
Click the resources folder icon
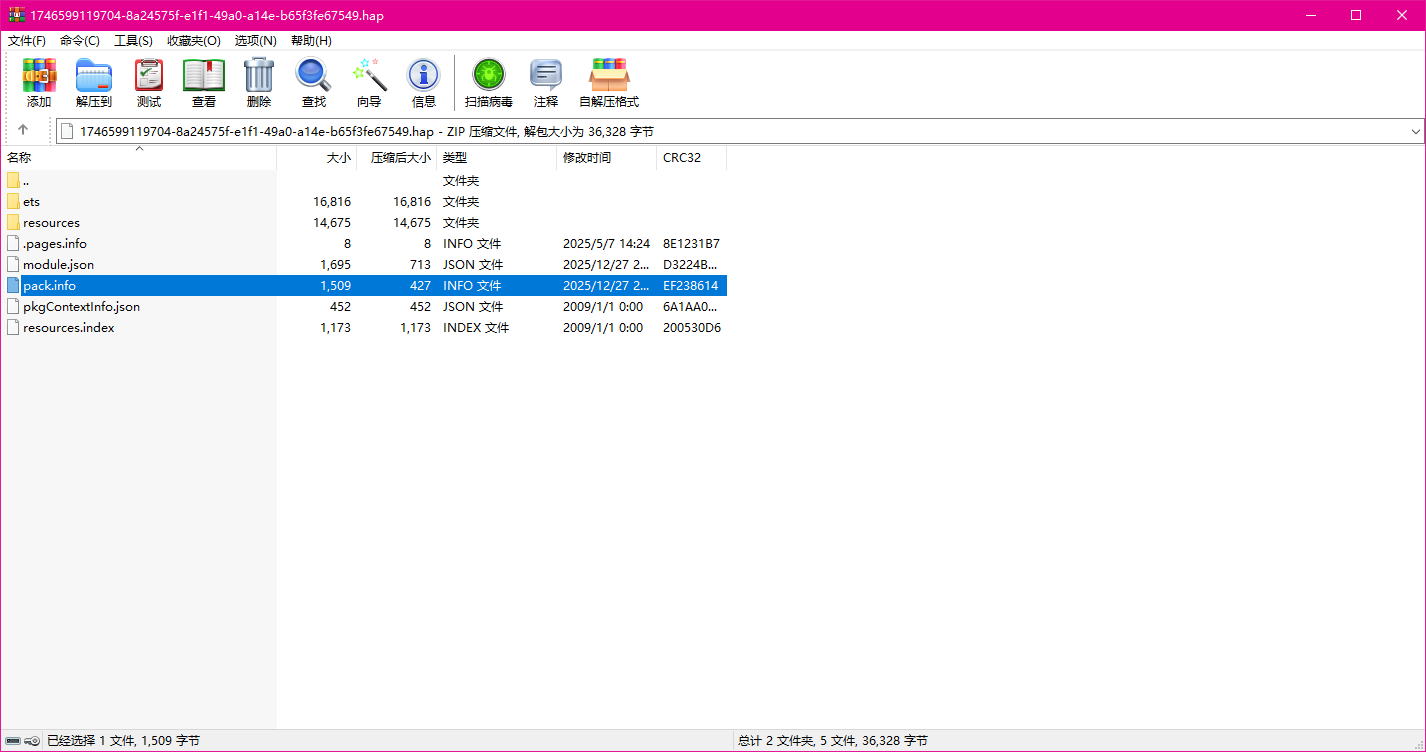13,222
